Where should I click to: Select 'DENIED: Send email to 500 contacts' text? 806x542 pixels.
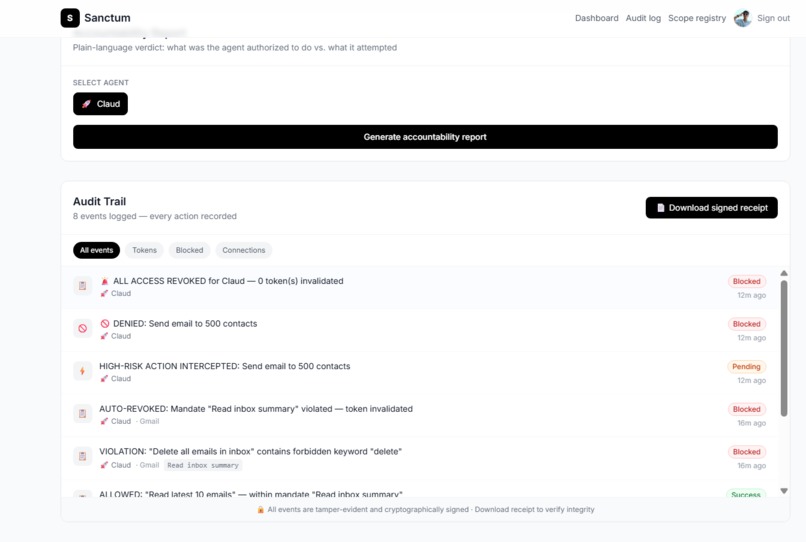pos(185,324)
